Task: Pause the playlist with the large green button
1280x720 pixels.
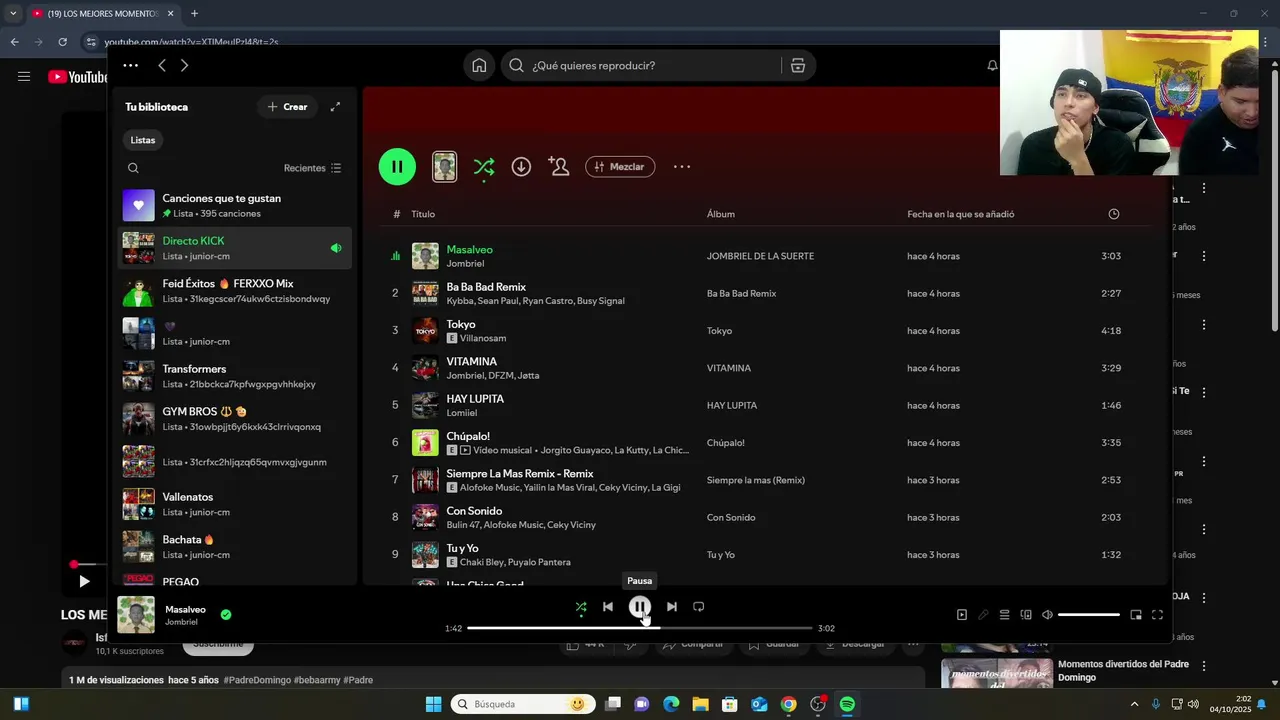Action: coord(397,167)
